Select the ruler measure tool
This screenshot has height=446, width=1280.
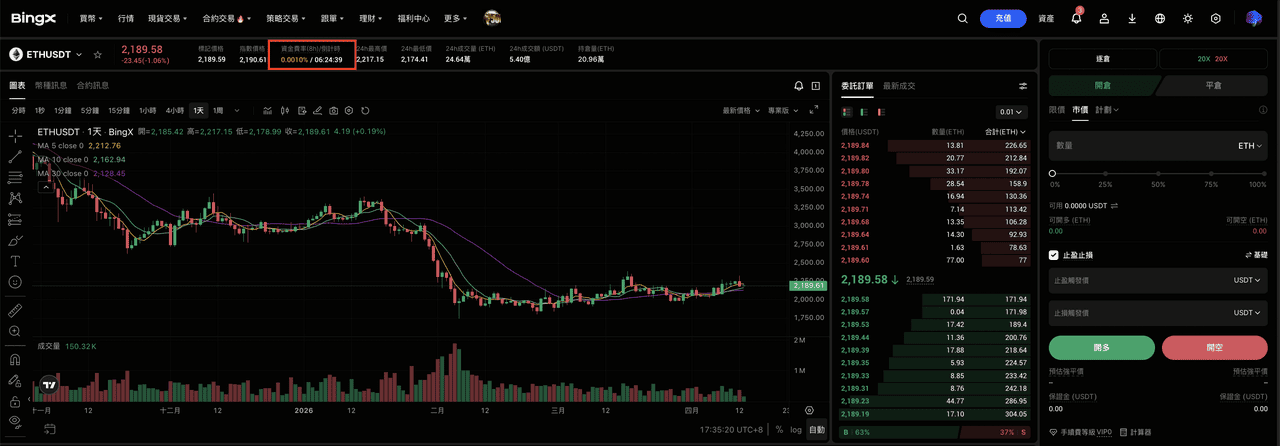[x=15, y=310]
